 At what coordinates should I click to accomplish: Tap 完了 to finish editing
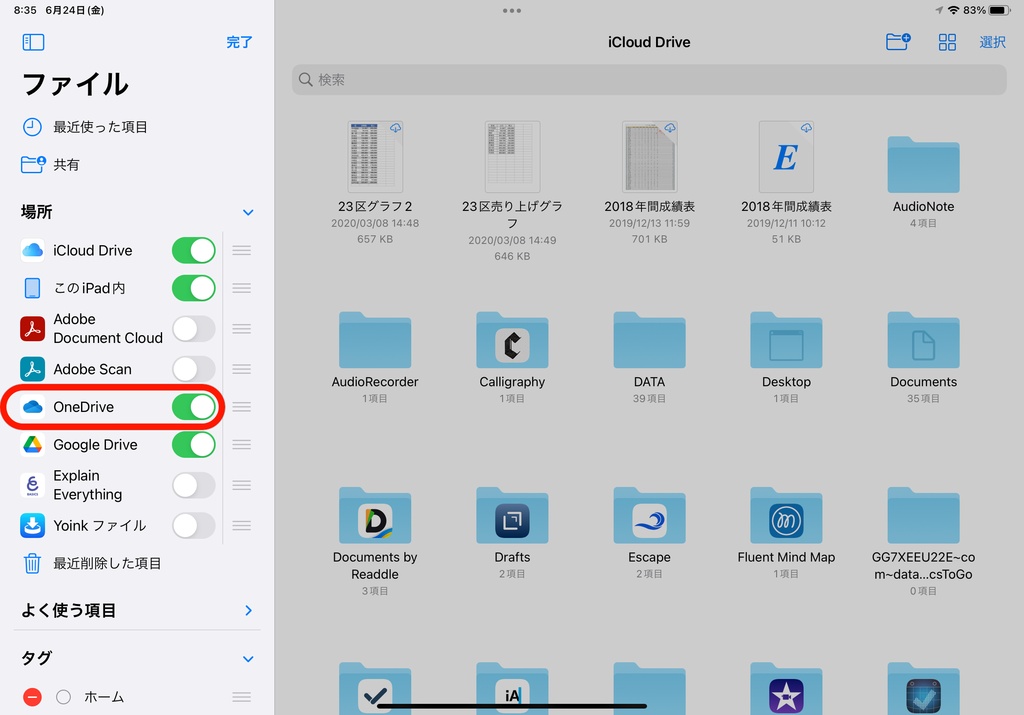coord(239,42)
